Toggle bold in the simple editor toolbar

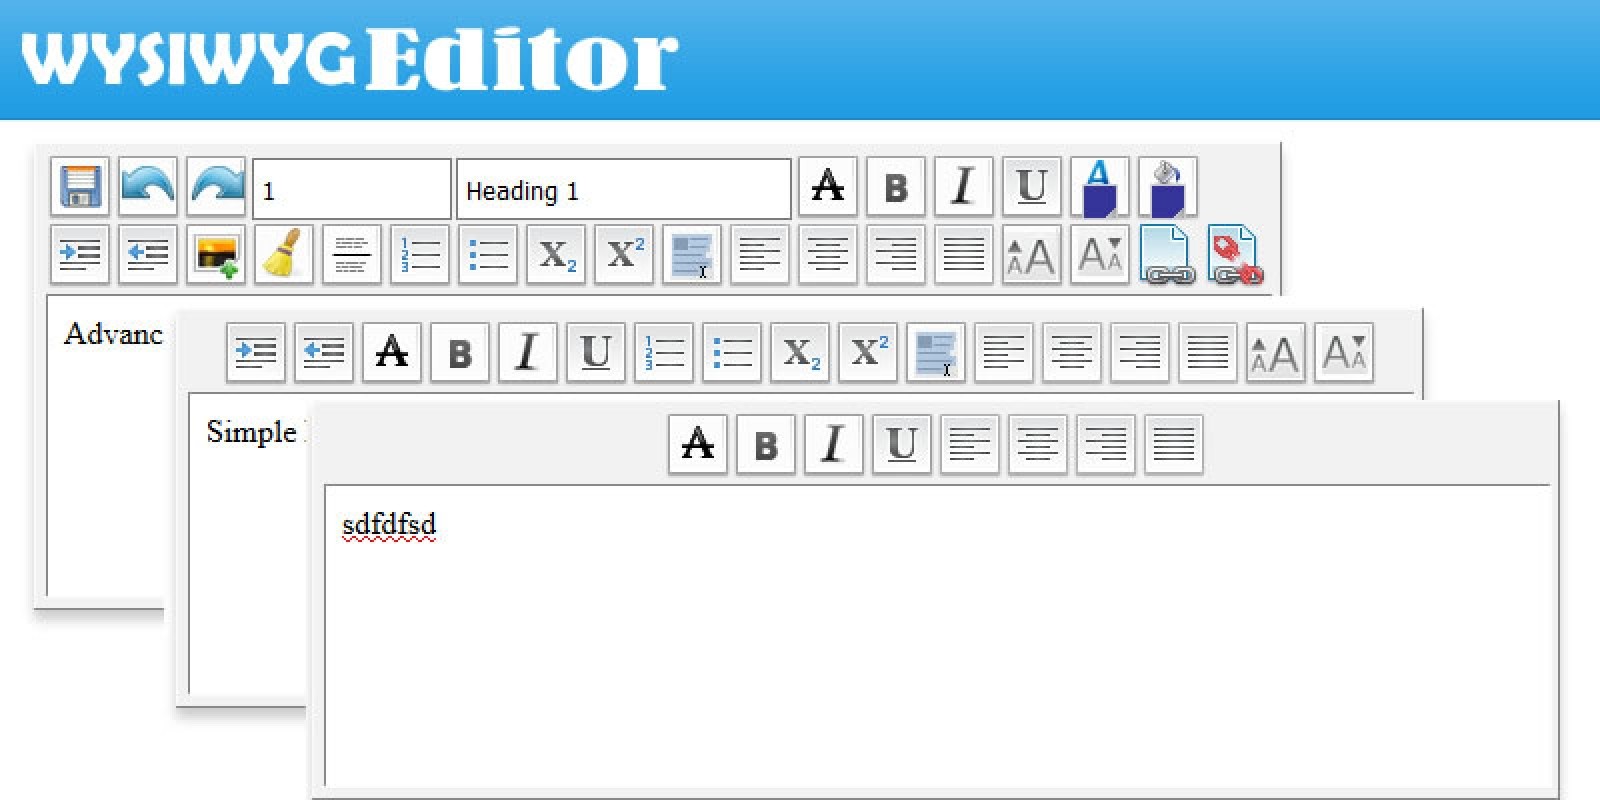460,352
